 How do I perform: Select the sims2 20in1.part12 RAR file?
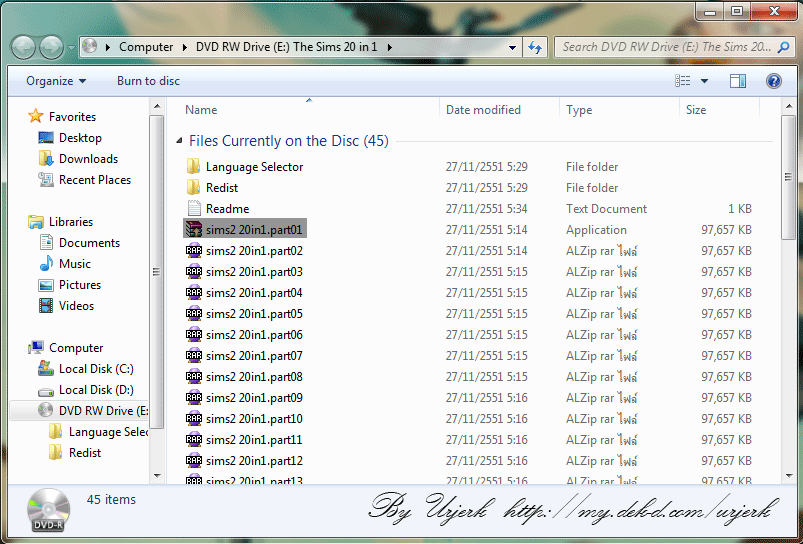[x=245, y=461]
